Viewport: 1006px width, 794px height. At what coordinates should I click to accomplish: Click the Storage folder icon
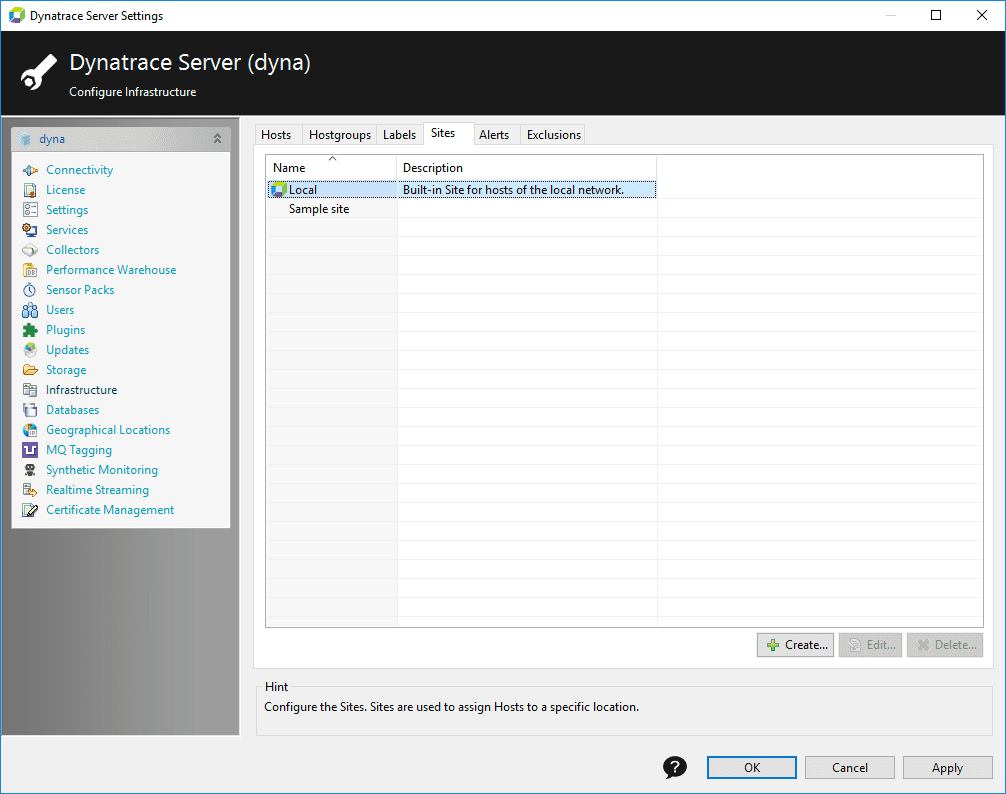click(30, 370)
